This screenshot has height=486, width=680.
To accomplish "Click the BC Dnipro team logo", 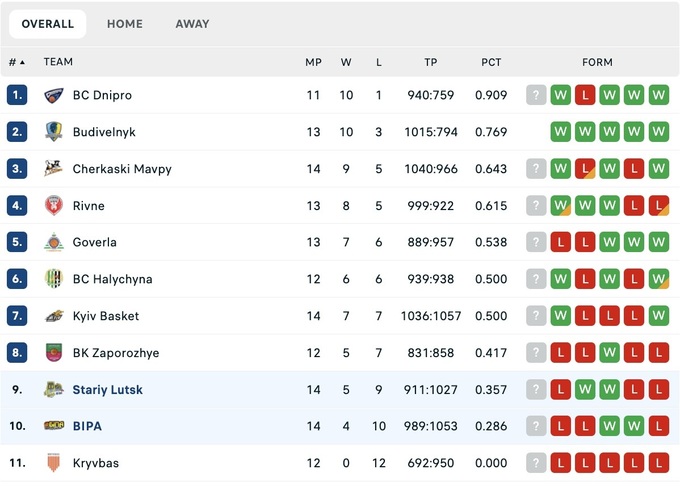I will [x=54, y=96].
